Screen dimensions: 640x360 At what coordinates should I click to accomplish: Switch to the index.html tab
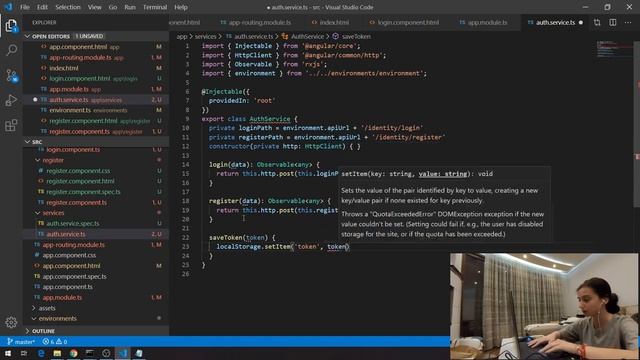tap(330, 22)
